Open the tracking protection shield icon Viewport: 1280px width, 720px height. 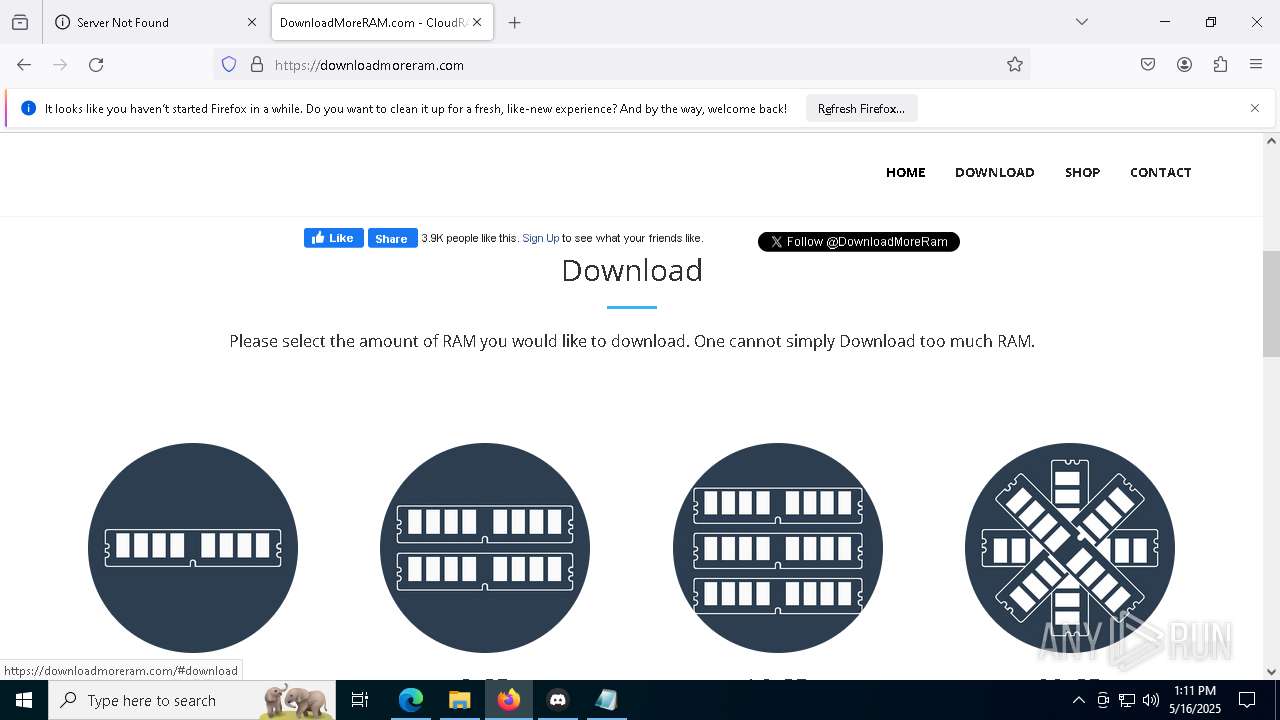click(229, 65)
